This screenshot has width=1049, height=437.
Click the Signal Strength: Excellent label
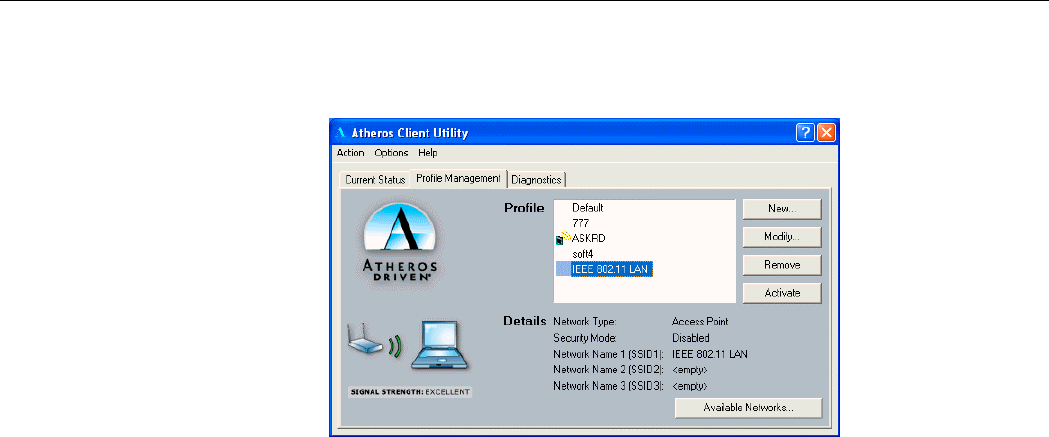(410, 391)
